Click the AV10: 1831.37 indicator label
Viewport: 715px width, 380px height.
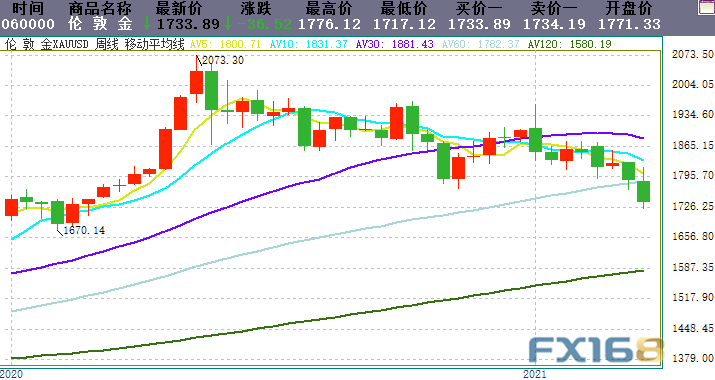[308, 44]
